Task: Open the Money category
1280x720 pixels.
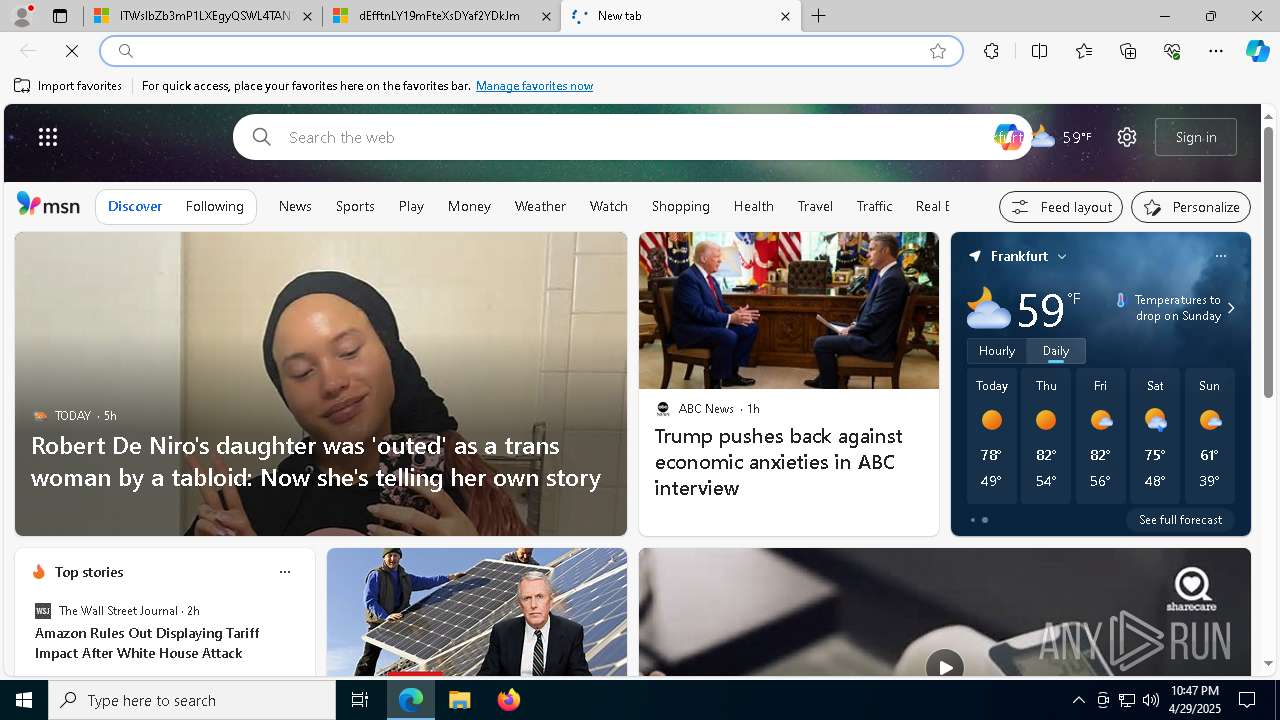Action: click(469, 206)
